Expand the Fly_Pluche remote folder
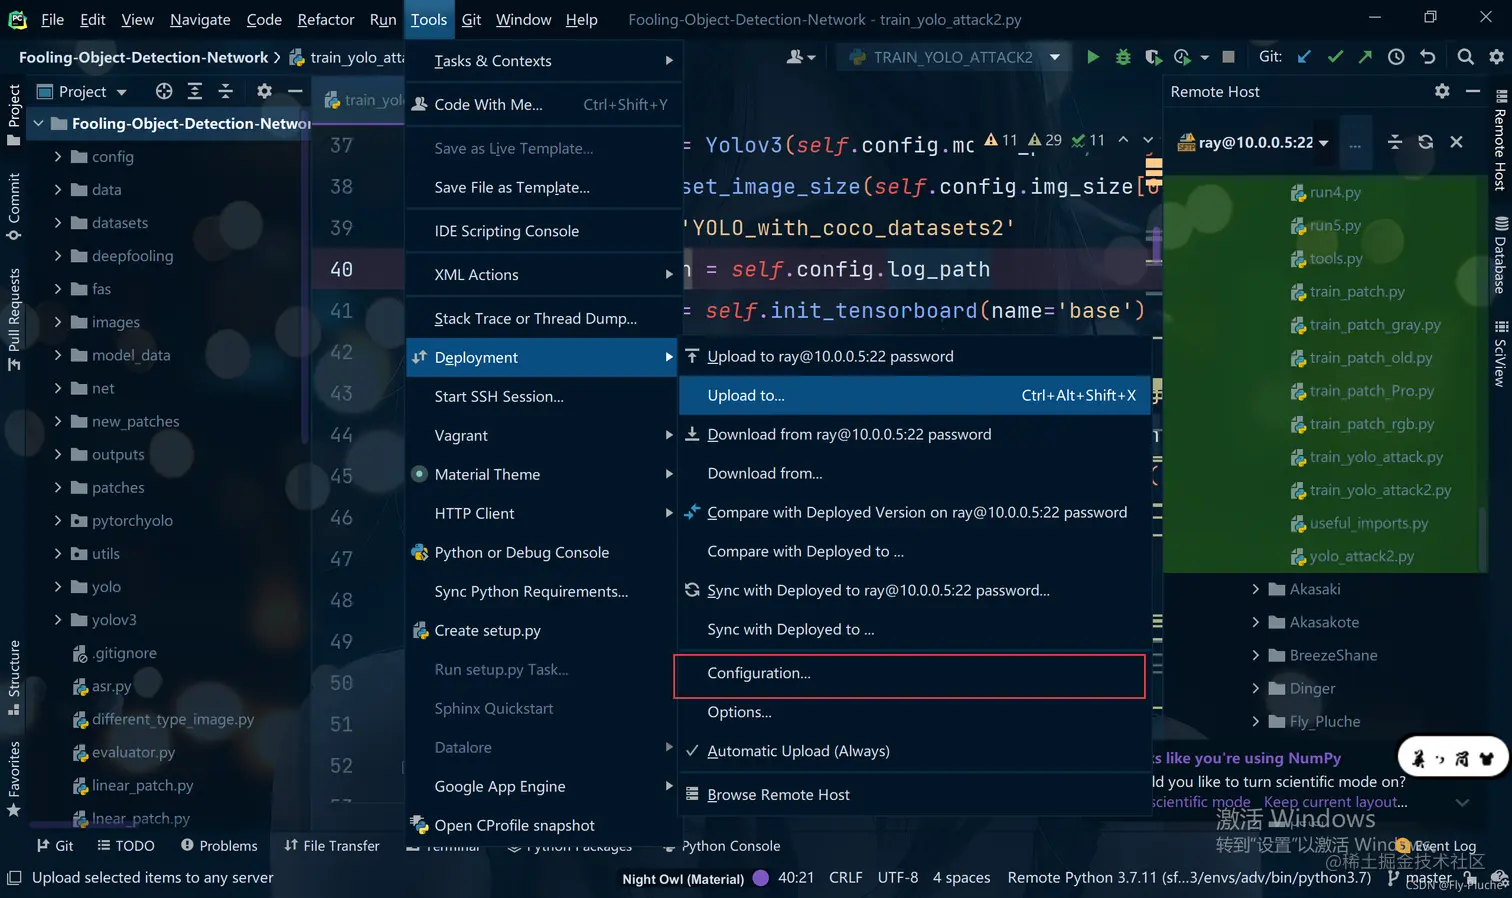Image resolution: width=1512 pixels, height=898 pixels. 1256,722
